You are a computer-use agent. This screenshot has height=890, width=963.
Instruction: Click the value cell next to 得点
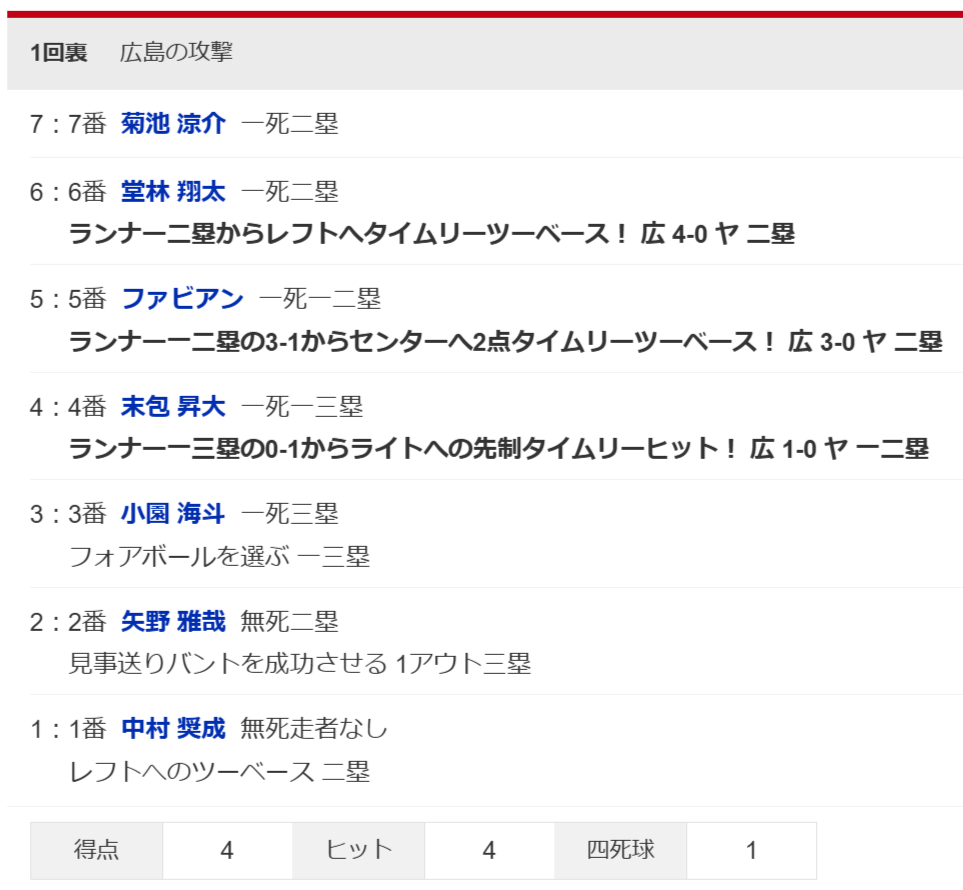tap(227, 851)
